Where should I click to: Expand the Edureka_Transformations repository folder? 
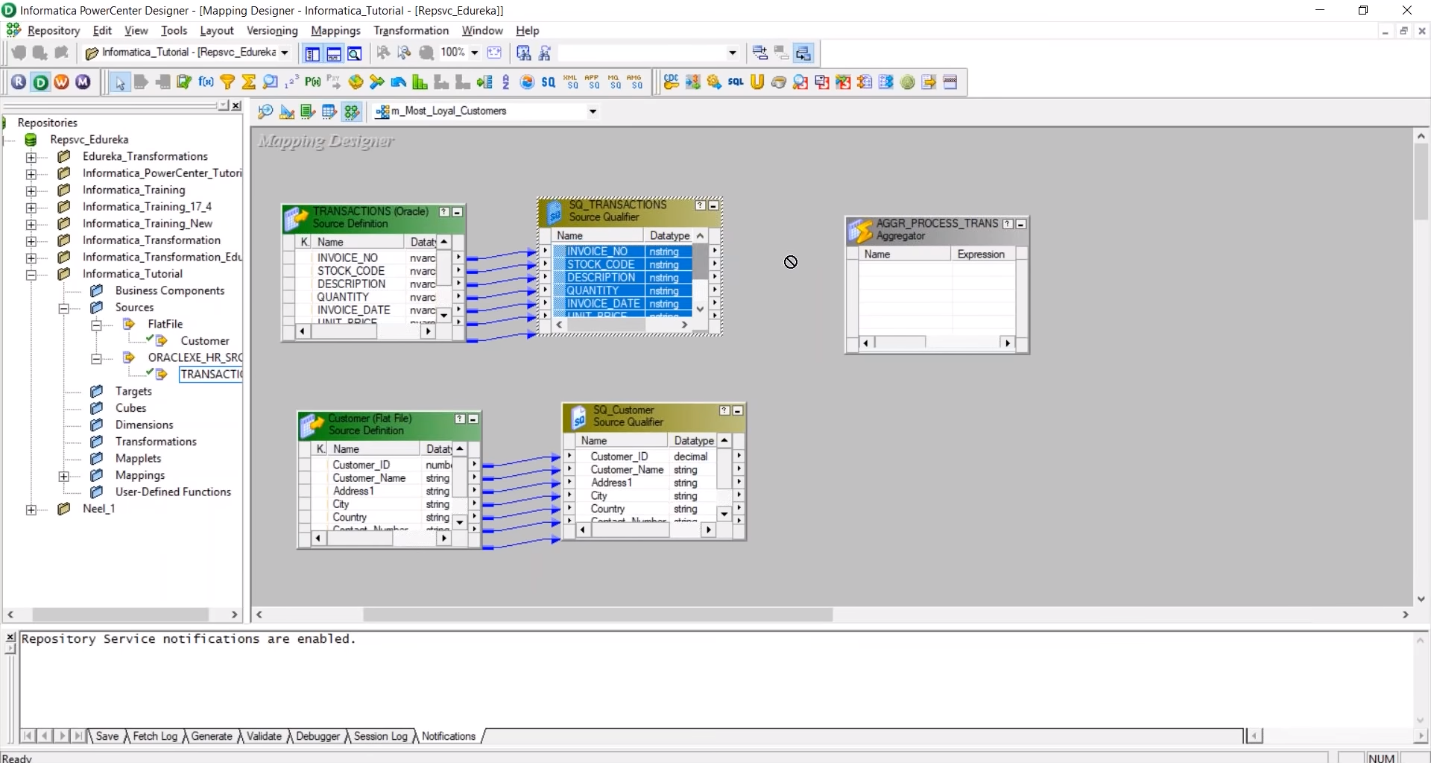pos(30,156)
